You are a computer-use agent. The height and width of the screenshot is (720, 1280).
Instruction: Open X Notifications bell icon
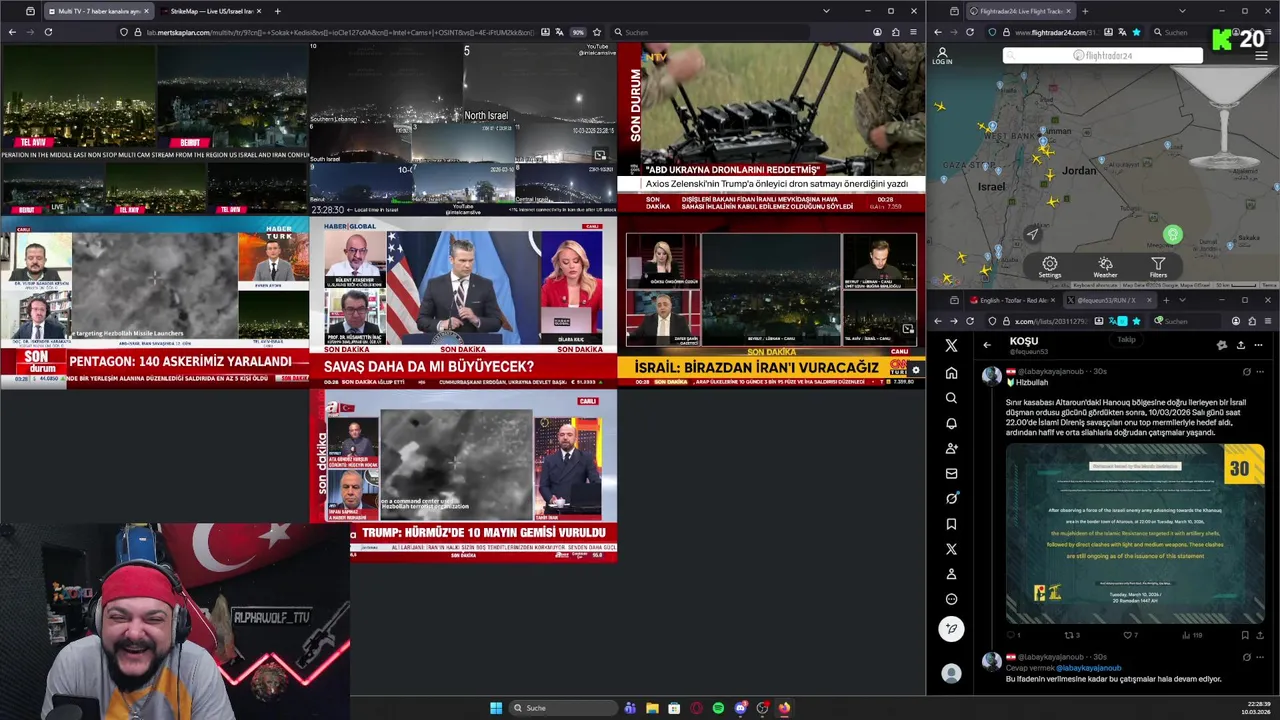[x=951, y=423]
